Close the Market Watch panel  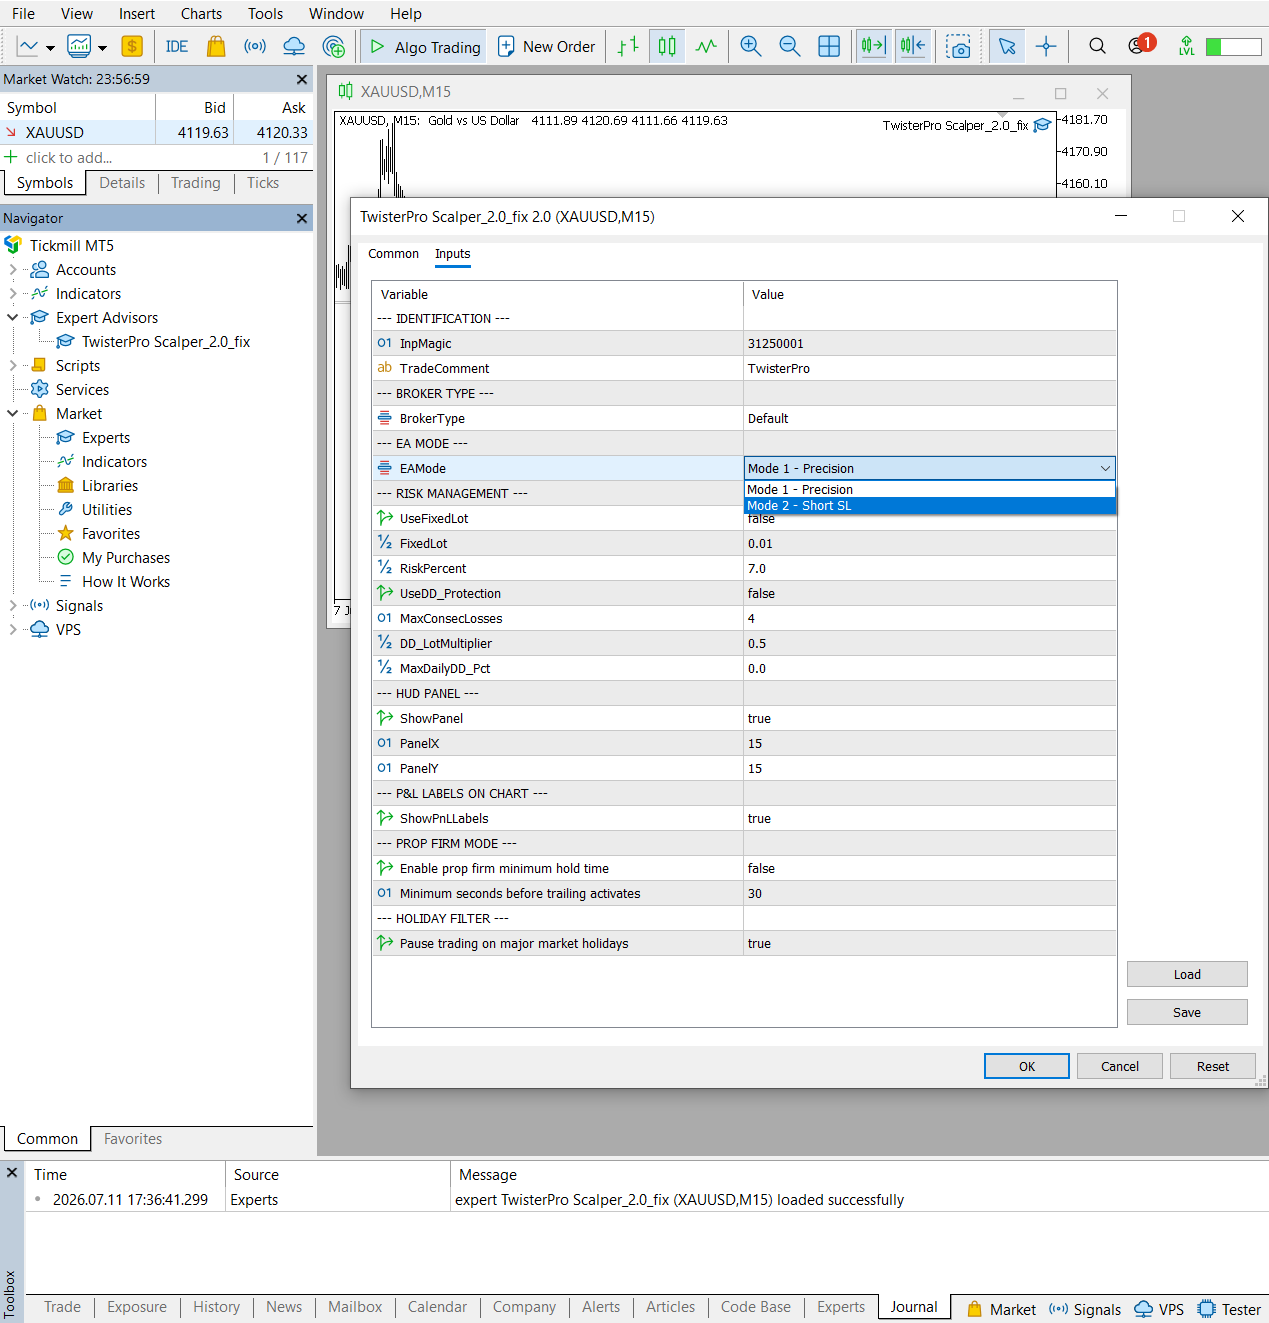tap(302, 79)
